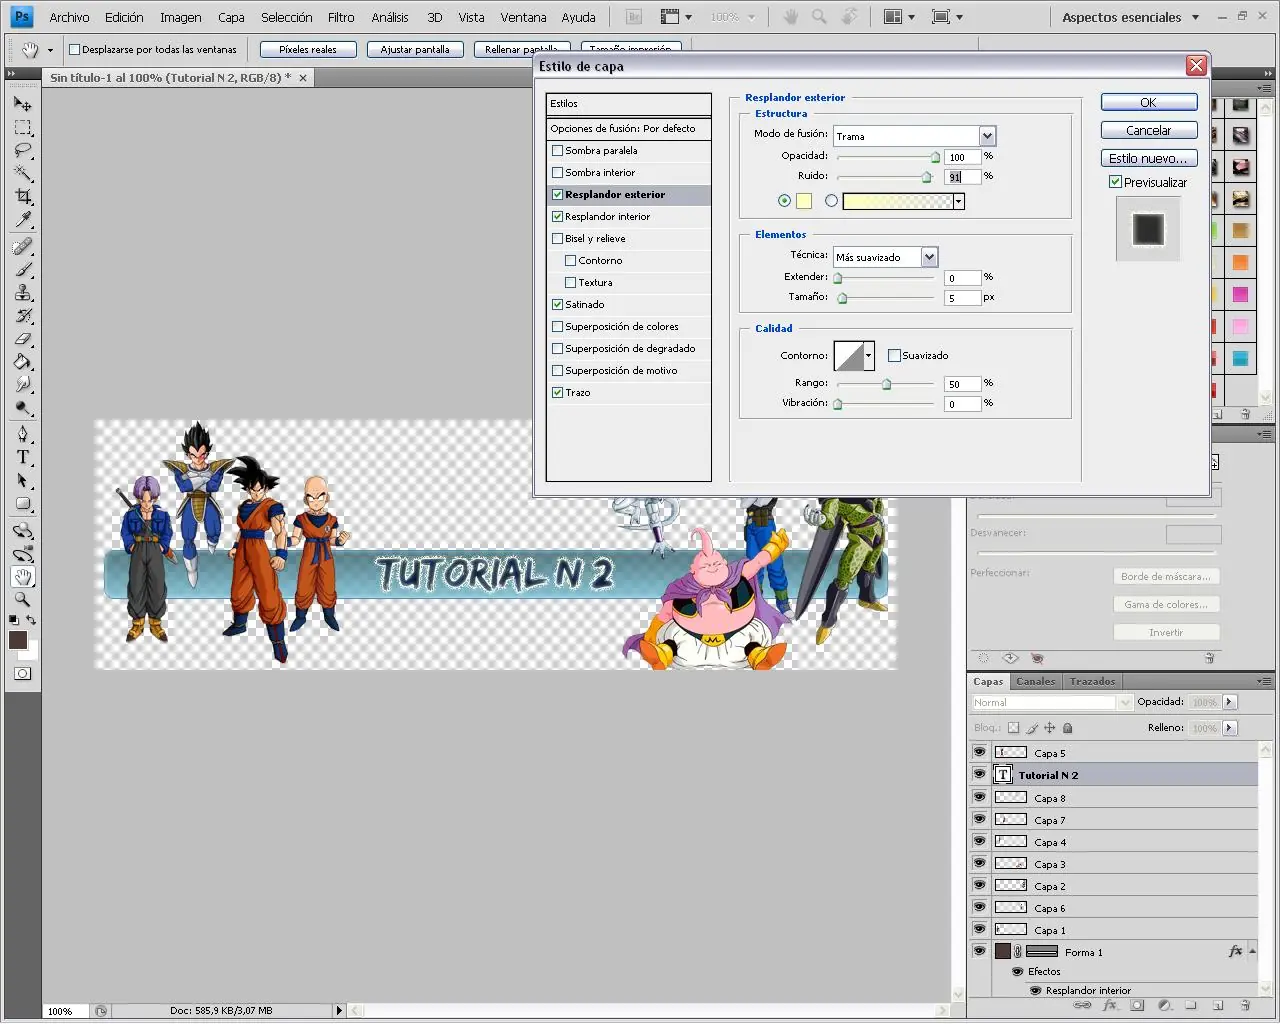Delete layer using the trash icon

(x=1245, y=1005)
